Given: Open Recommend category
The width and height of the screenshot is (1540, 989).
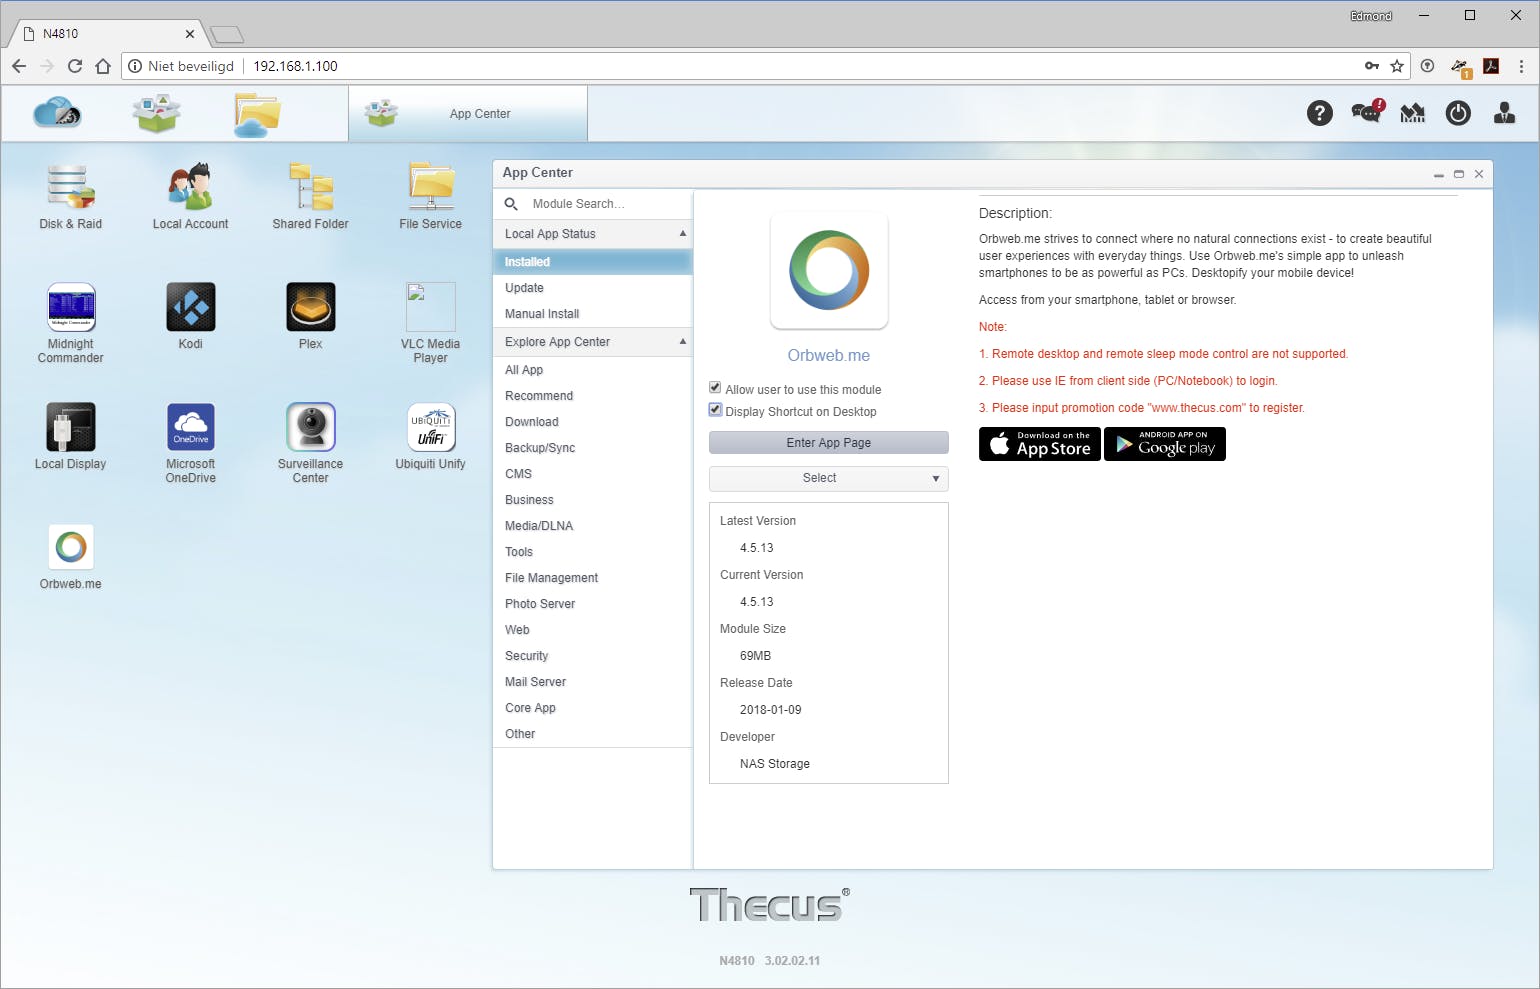Looking at the screenshot, I should [x=592, y=396].
